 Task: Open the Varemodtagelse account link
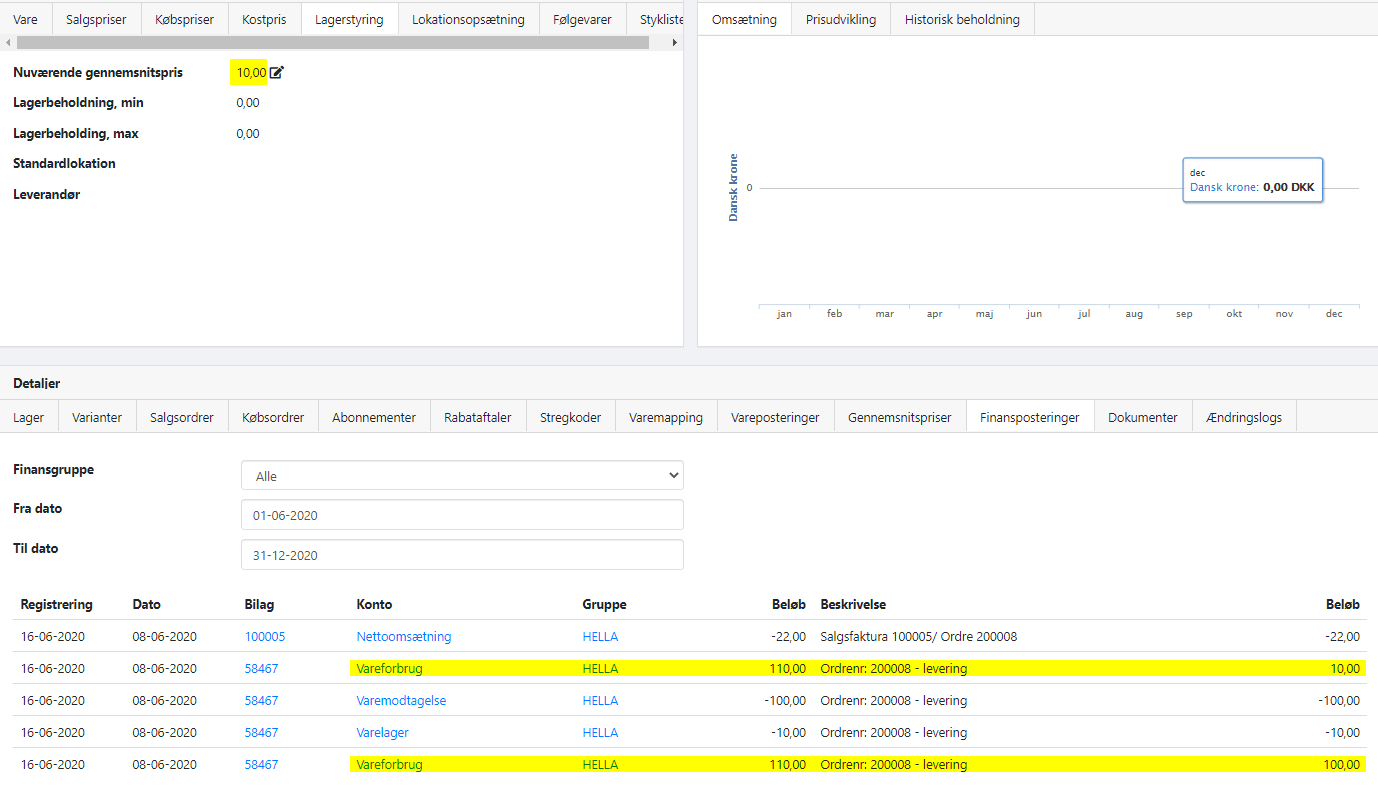click(x=401, y=701)
